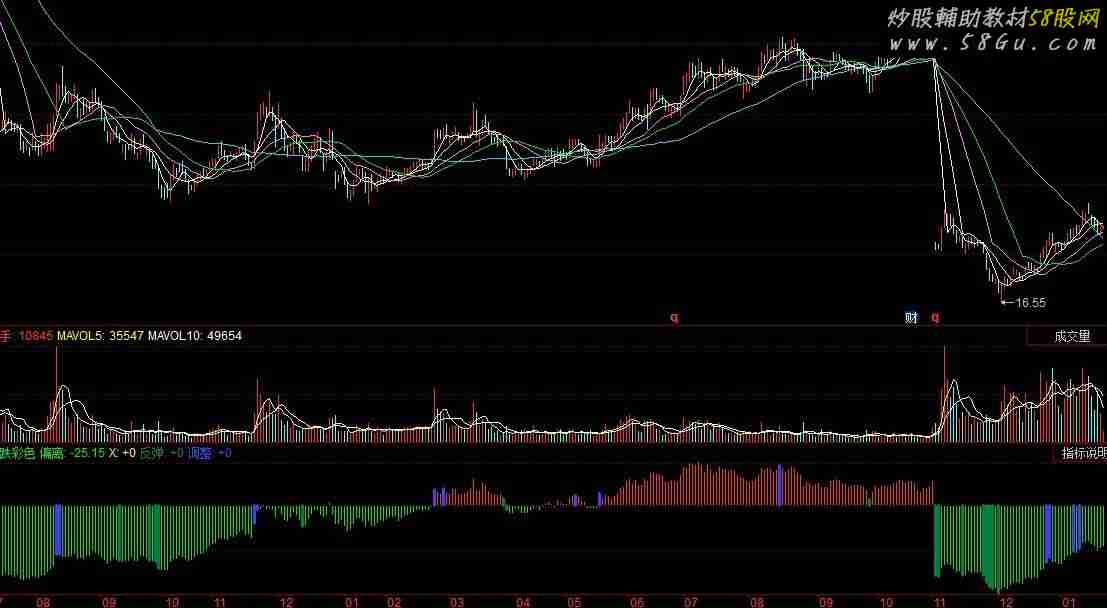
Task: Select the 16.55 lowest price label
Action: (x=1030, y=303)
